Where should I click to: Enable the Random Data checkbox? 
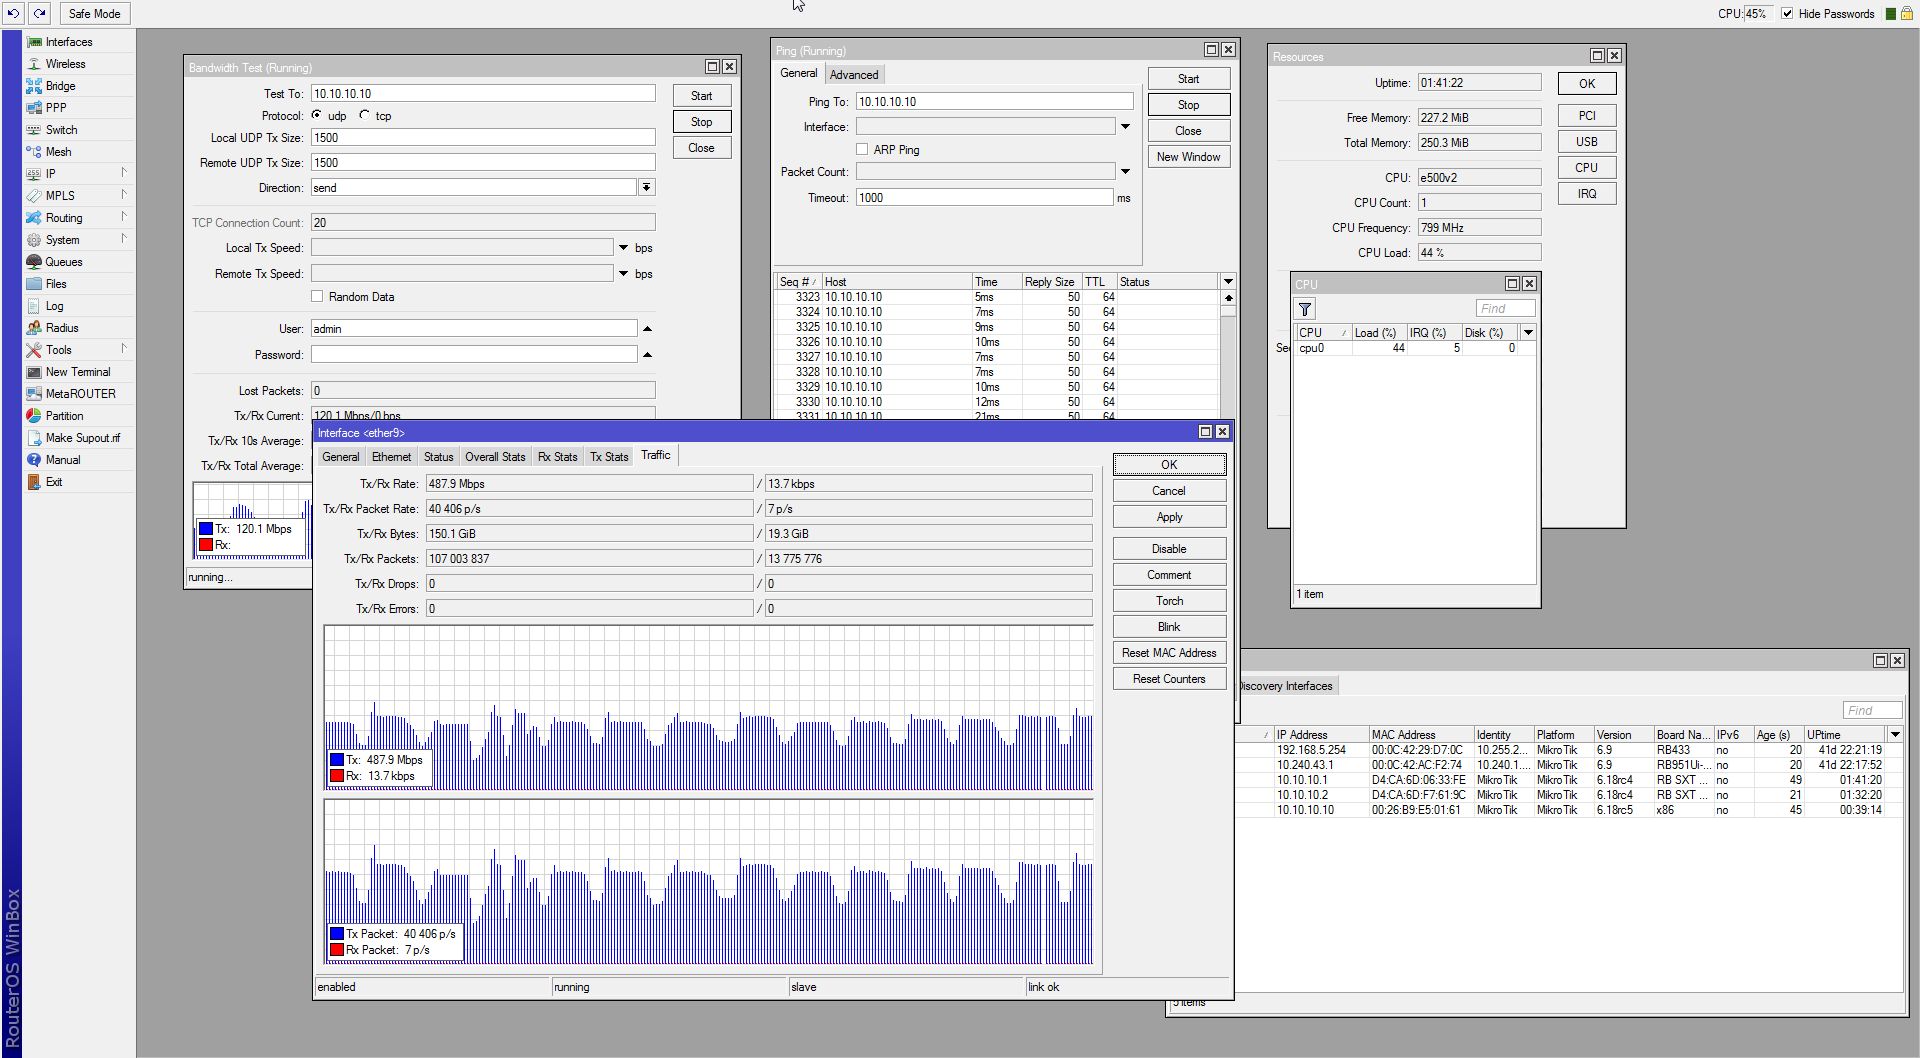click(x=317, y=297)
